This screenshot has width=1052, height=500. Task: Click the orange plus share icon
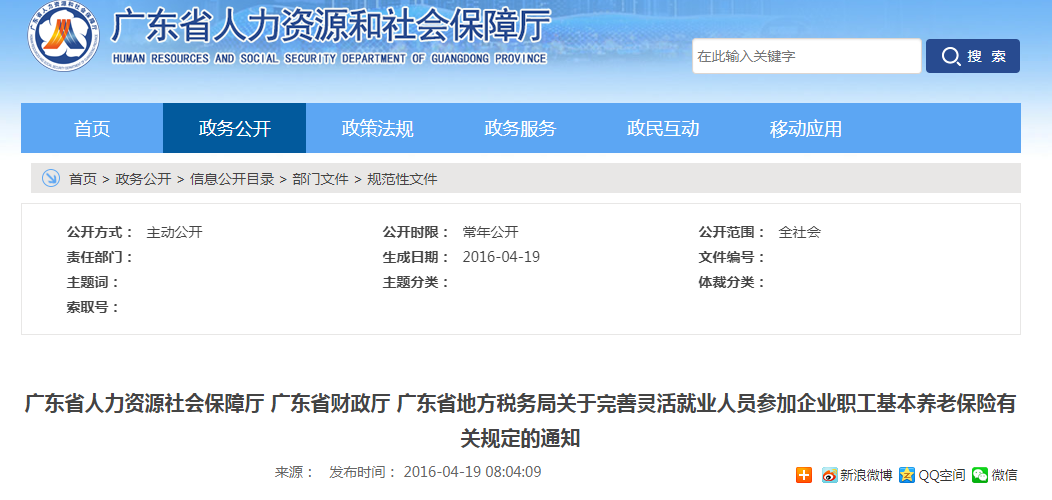point(804,475)
